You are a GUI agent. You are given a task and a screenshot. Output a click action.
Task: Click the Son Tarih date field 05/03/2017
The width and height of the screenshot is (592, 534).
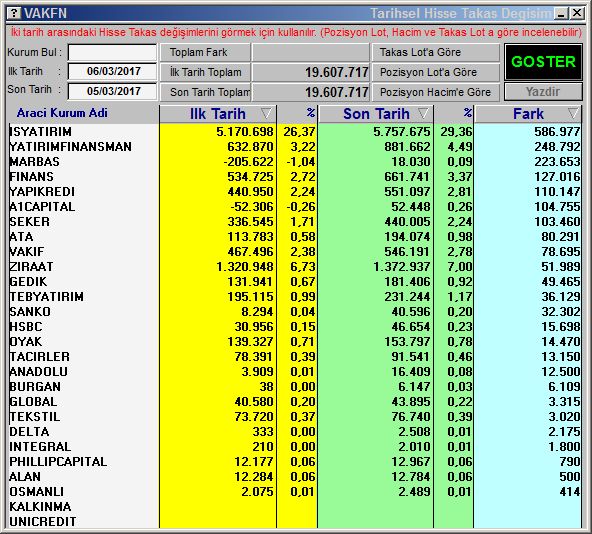[x=112, y=91]
